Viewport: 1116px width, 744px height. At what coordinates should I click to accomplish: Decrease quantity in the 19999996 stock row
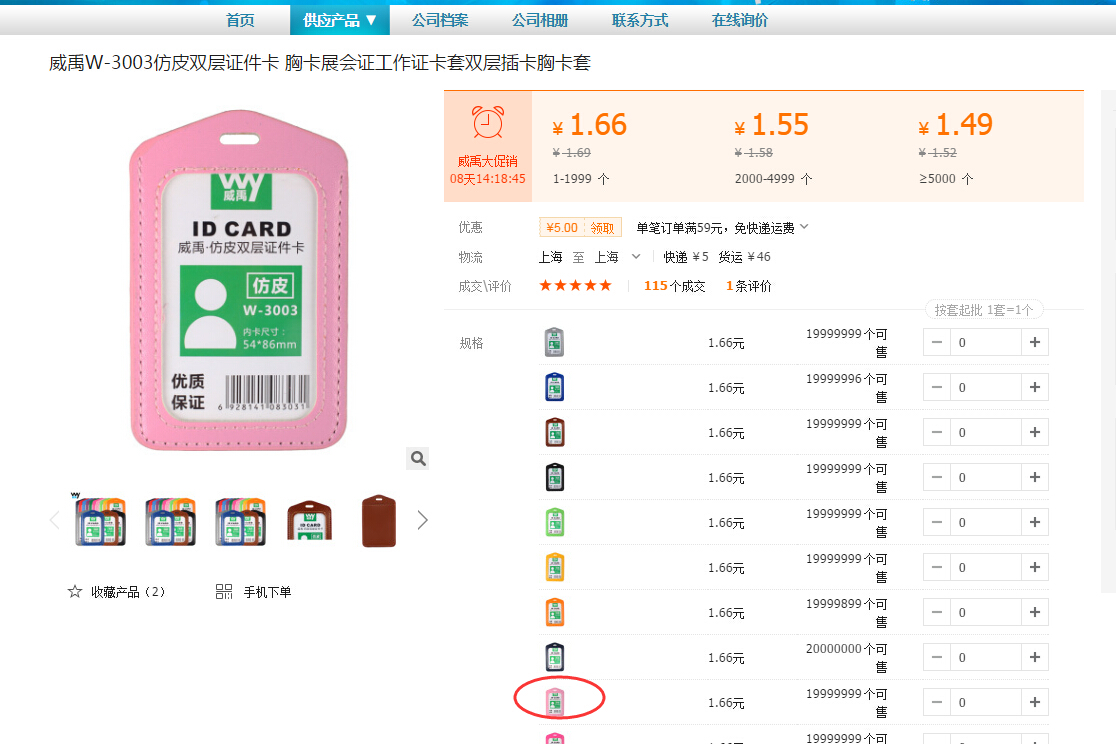(937, 387)
